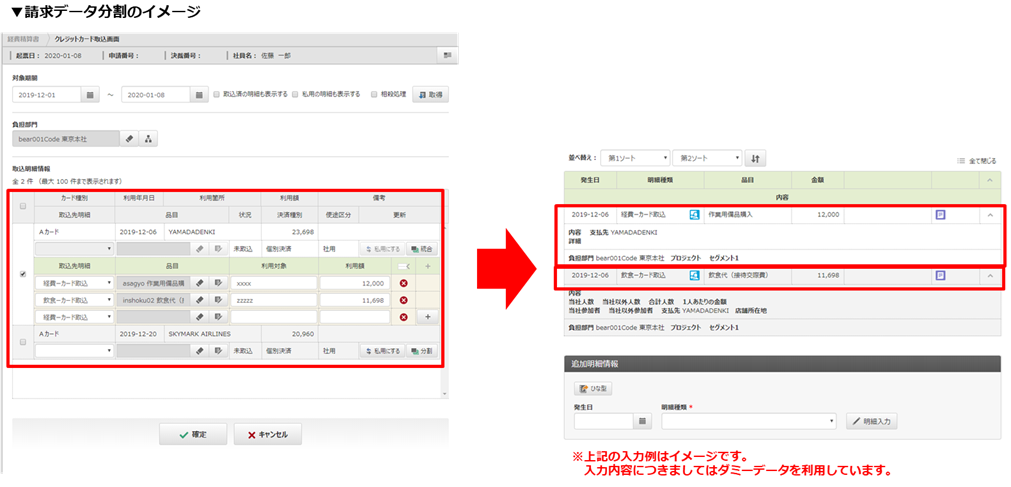1011x487 pixels.
Task: Open organization tree icon beside department field
Action: (x=148, y=139)
